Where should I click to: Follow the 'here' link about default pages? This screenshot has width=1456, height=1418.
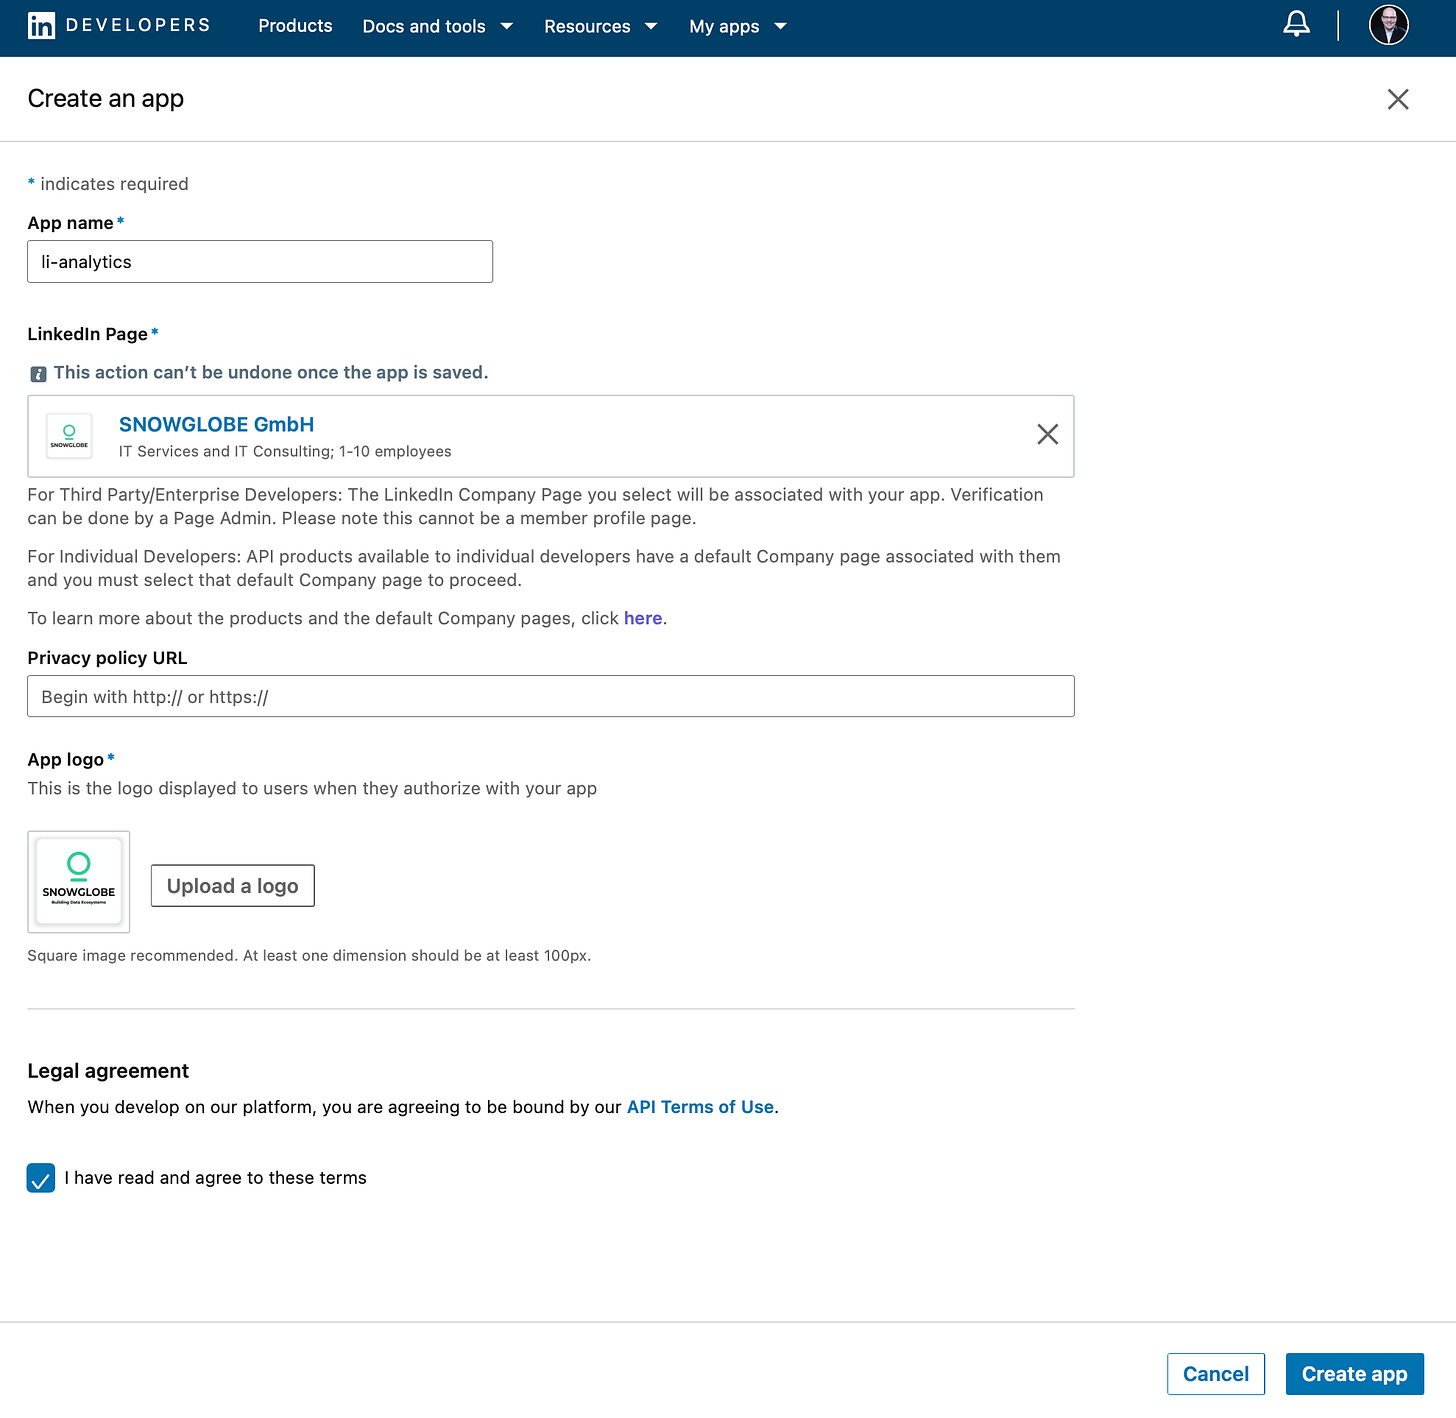(643, 618)
